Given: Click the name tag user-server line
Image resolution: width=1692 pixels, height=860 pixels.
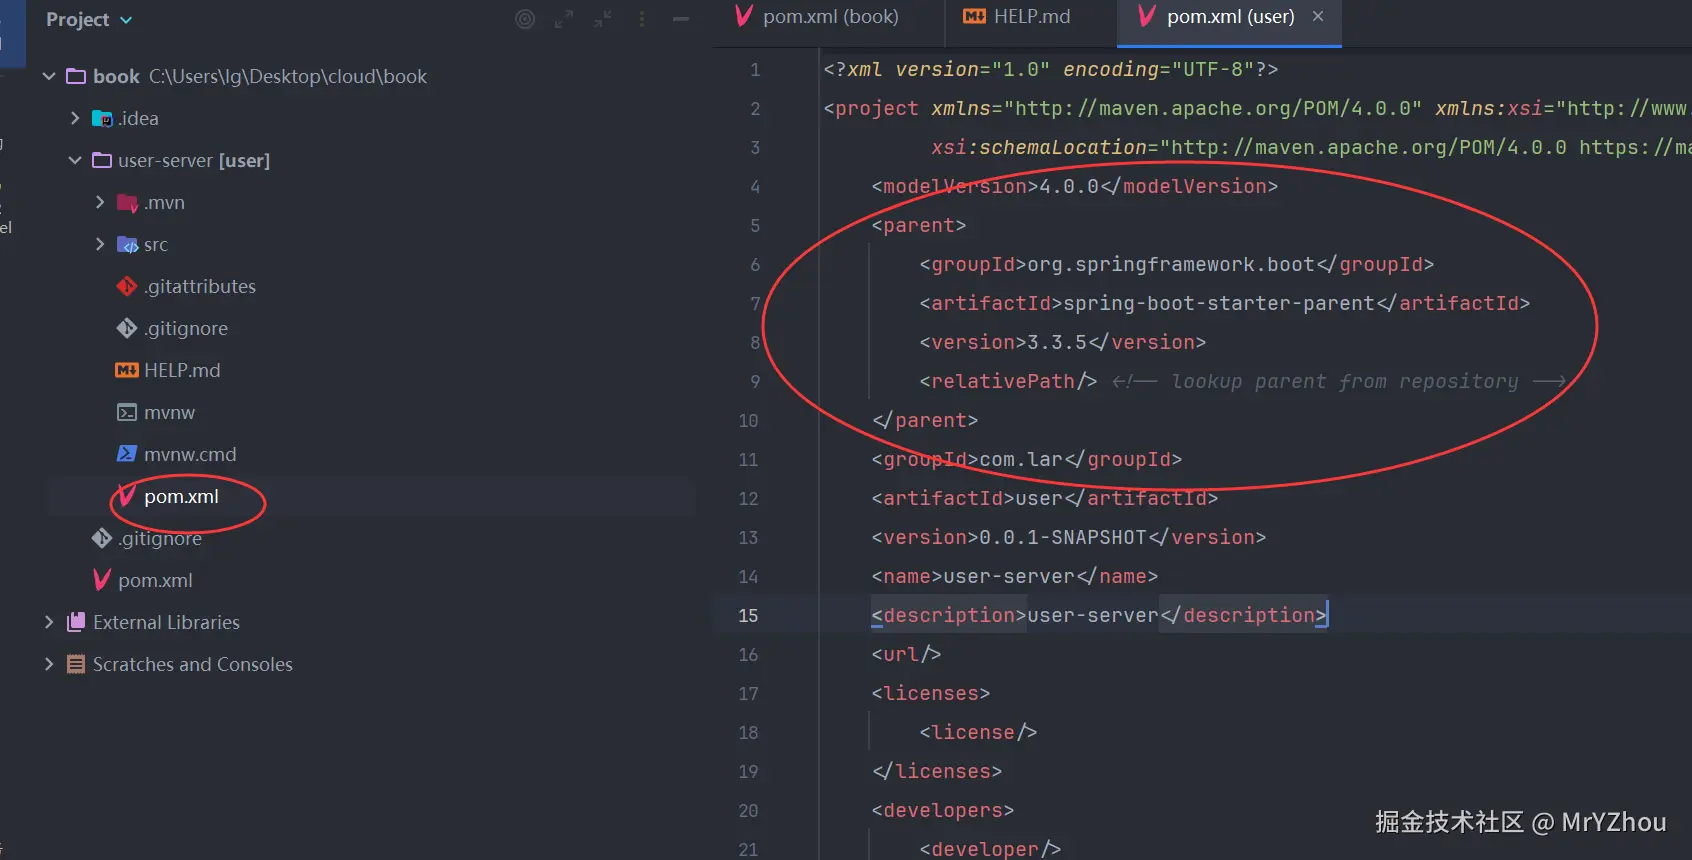Looking at the screenshot, I should point(1015,576).
